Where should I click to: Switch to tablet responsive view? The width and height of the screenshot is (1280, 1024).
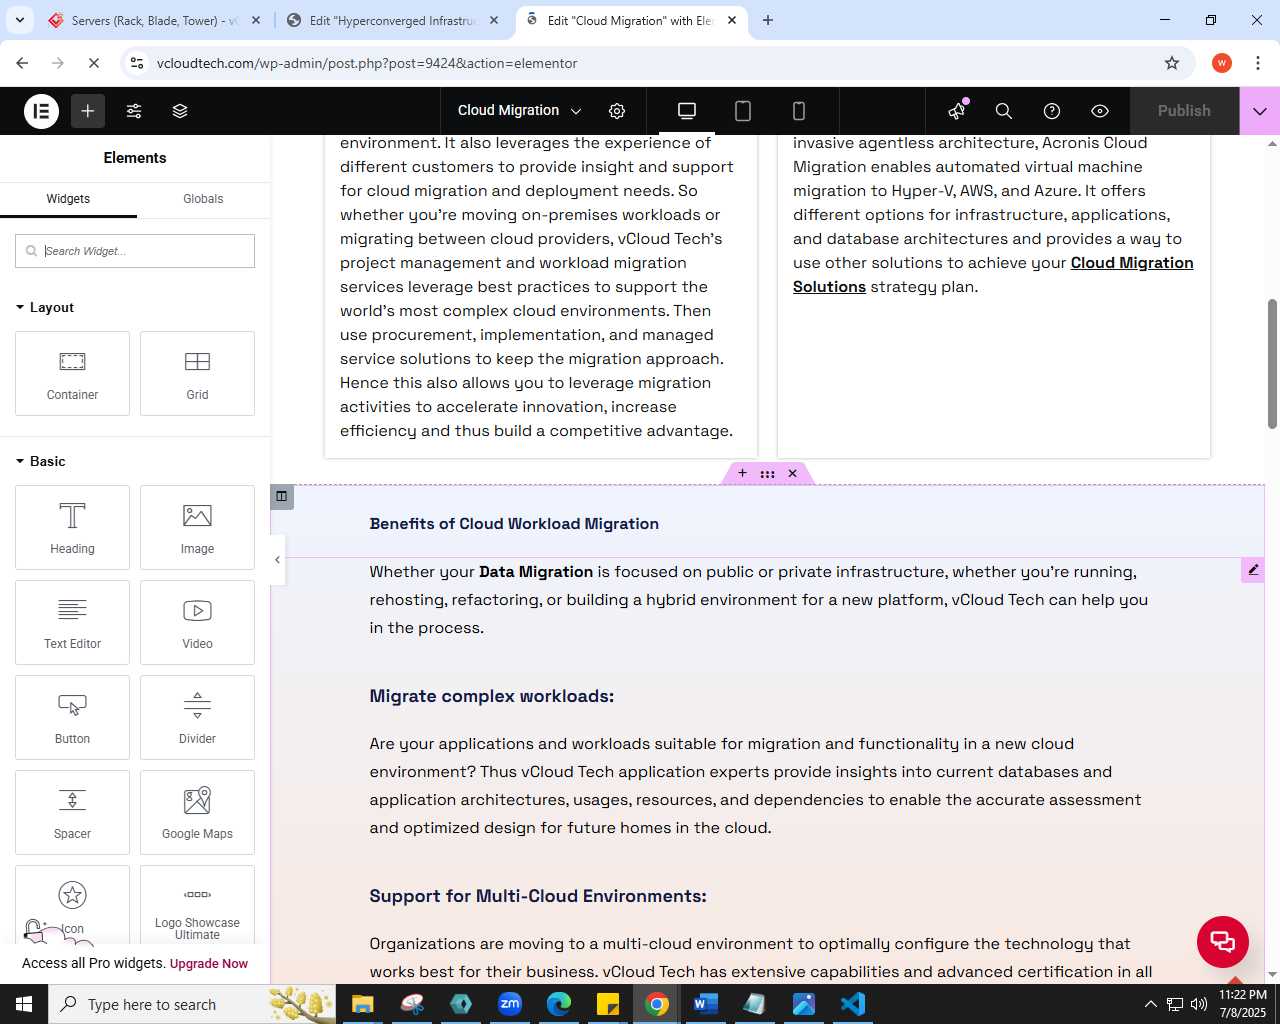click(743, 111)
